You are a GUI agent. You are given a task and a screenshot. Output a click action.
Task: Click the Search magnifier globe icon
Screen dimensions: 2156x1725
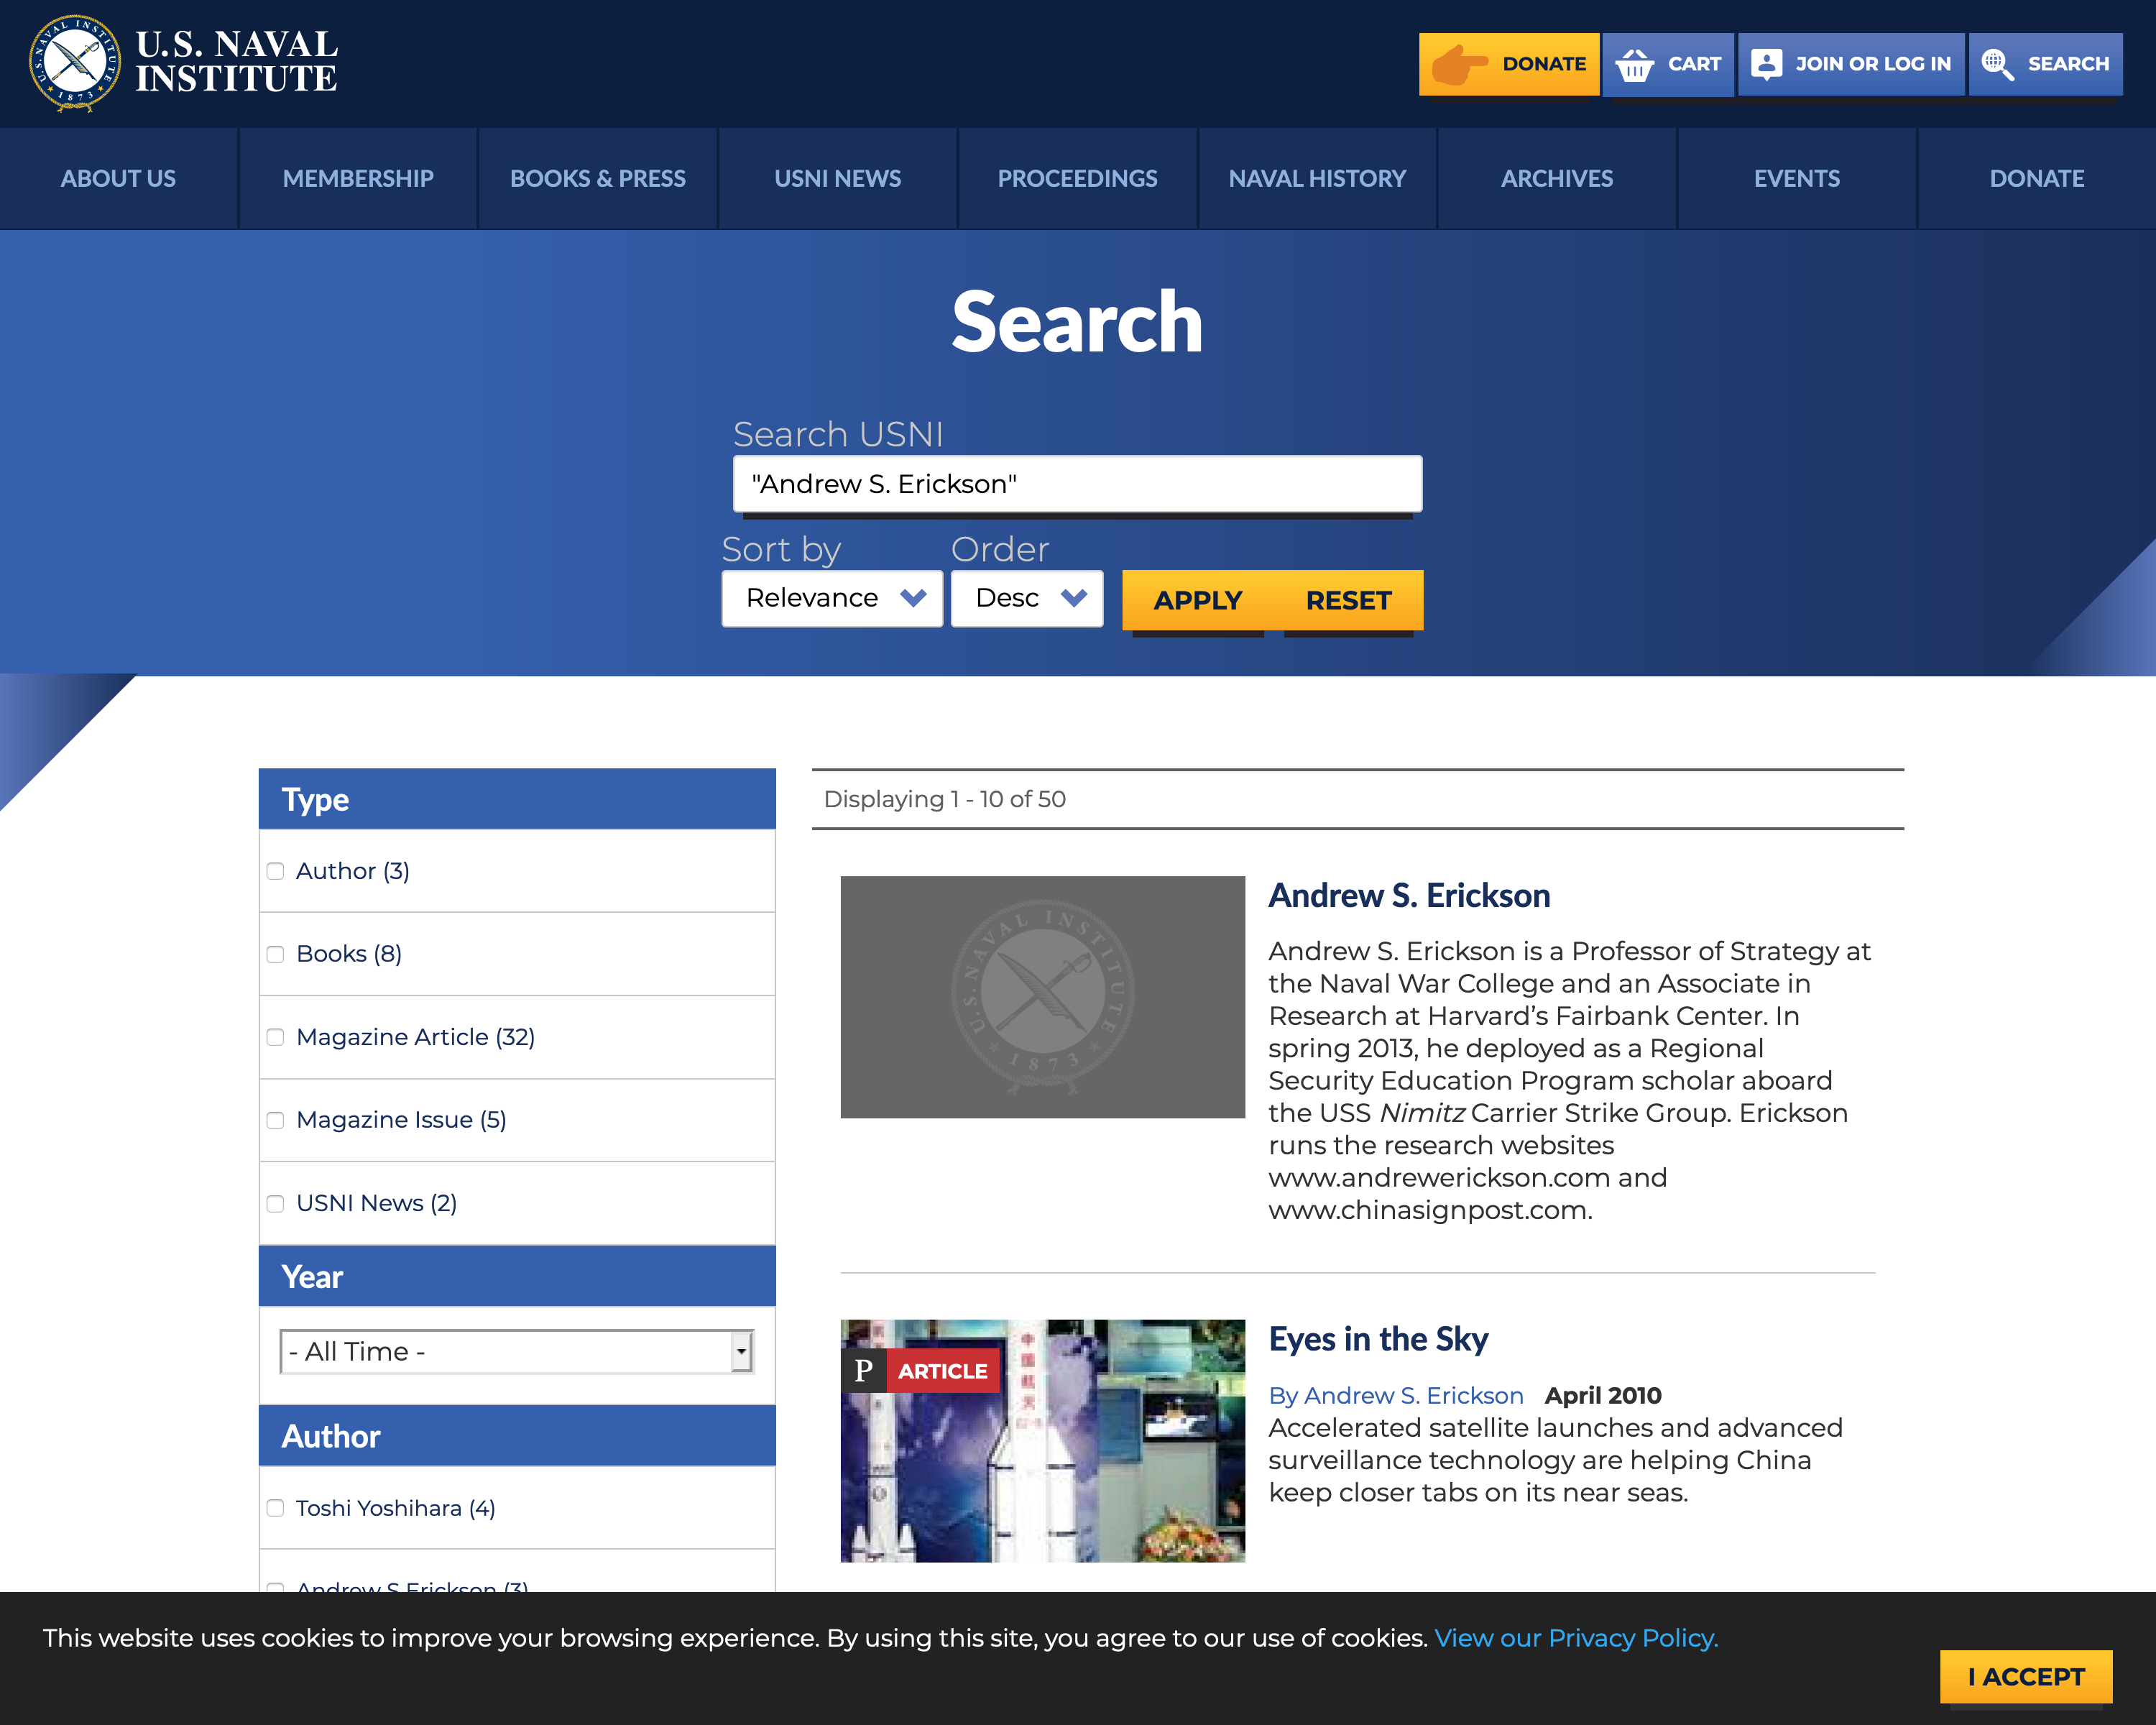click(x=1997, y=64)
